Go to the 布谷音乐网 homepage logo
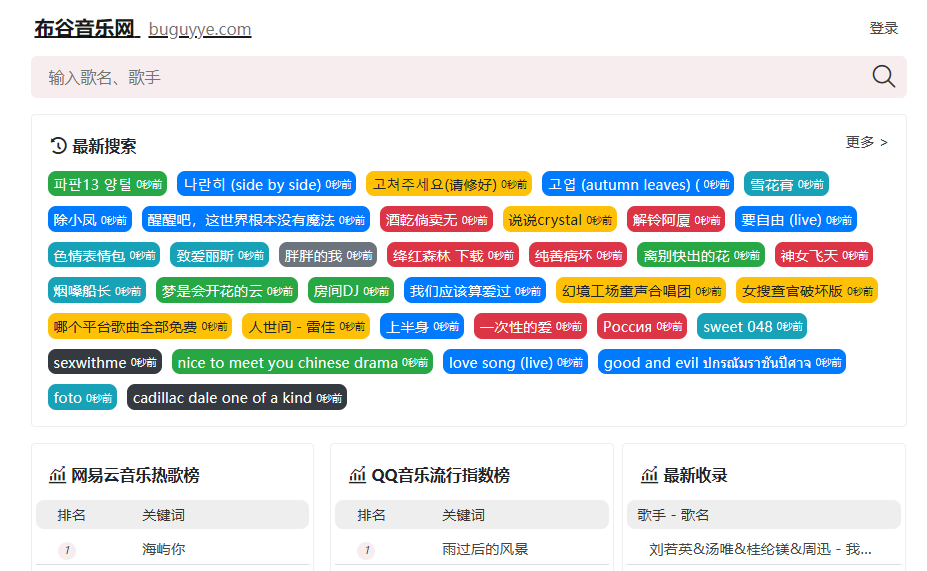This screenshot has height=571, width=927. pyautogui.click(x=85, y=29)
